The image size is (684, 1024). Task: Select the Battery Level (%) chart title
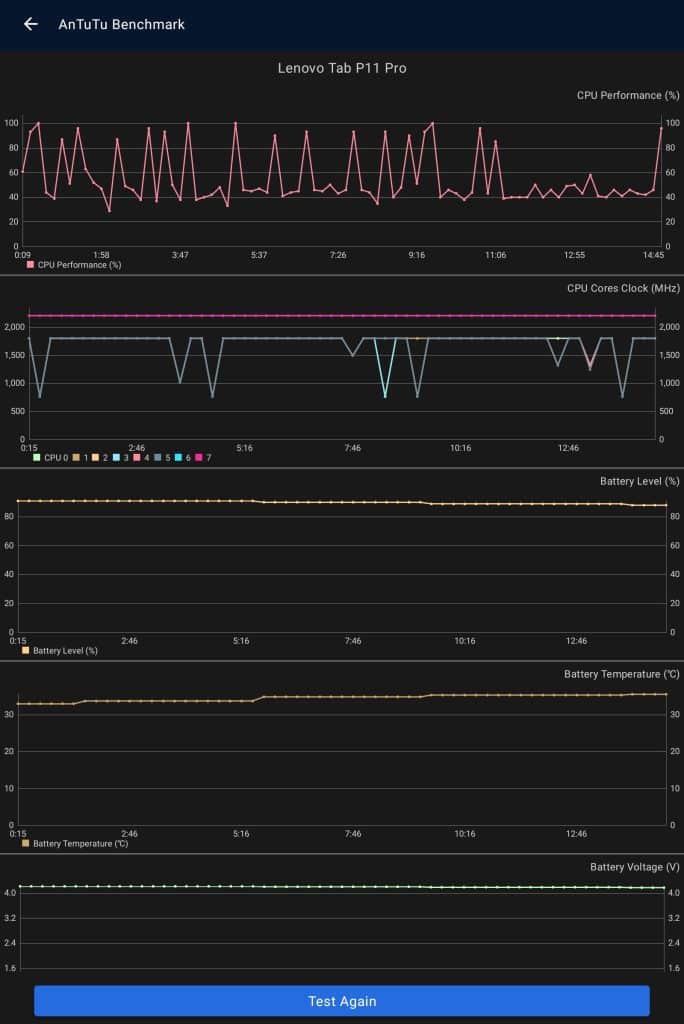(640, 481)
